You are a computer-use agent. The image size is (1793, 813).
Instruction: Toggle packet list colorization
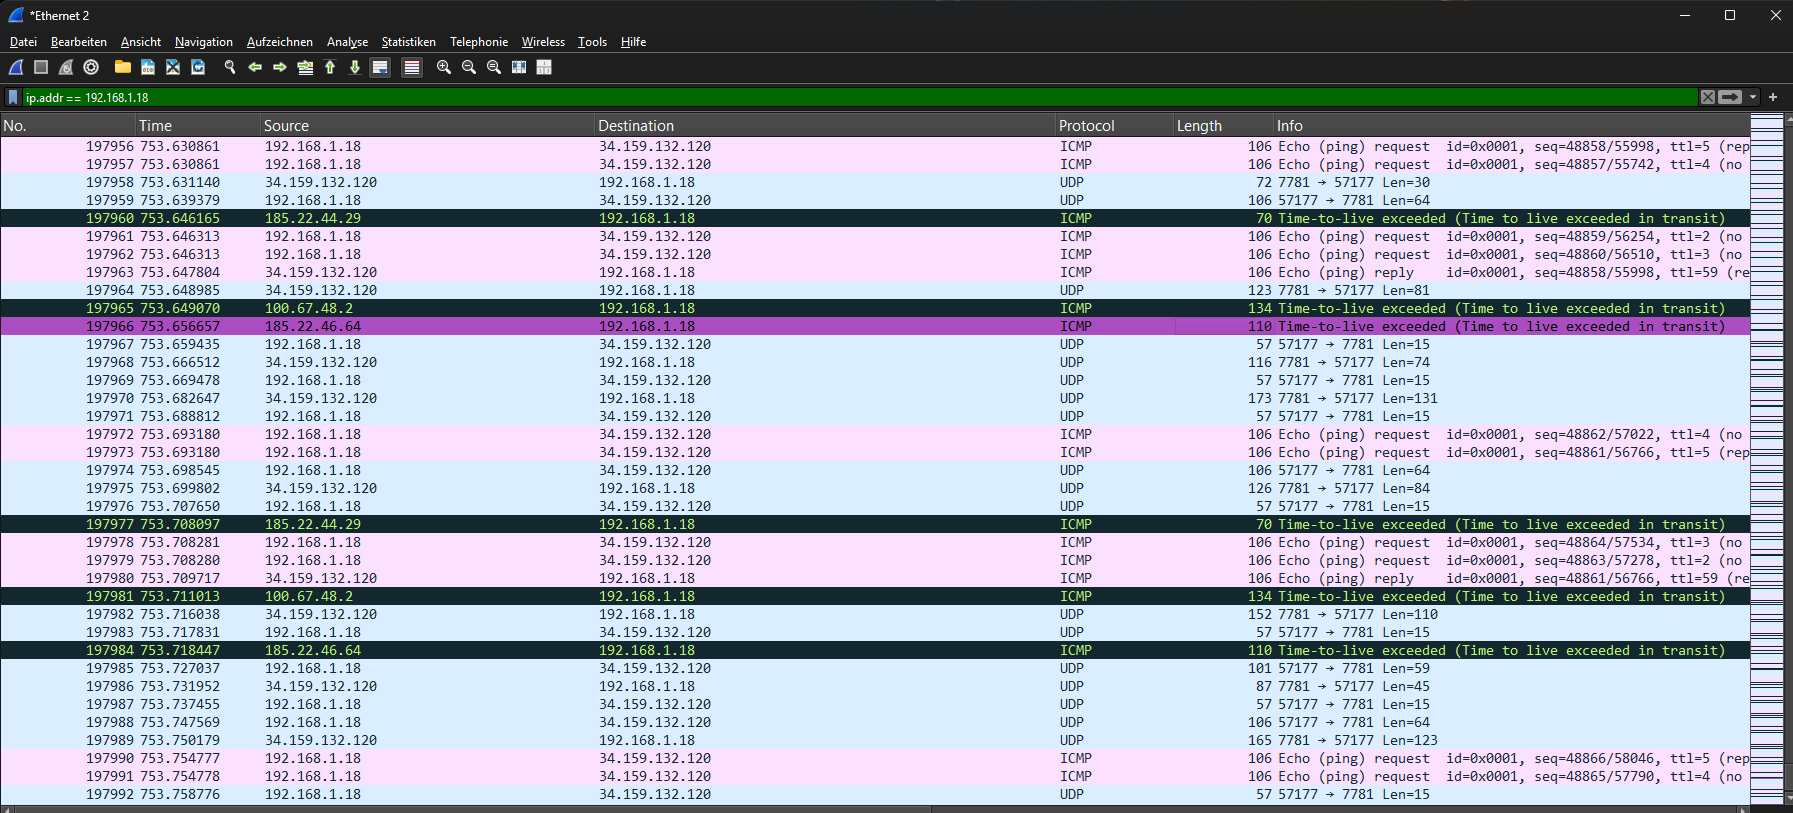tap(411, 67)
